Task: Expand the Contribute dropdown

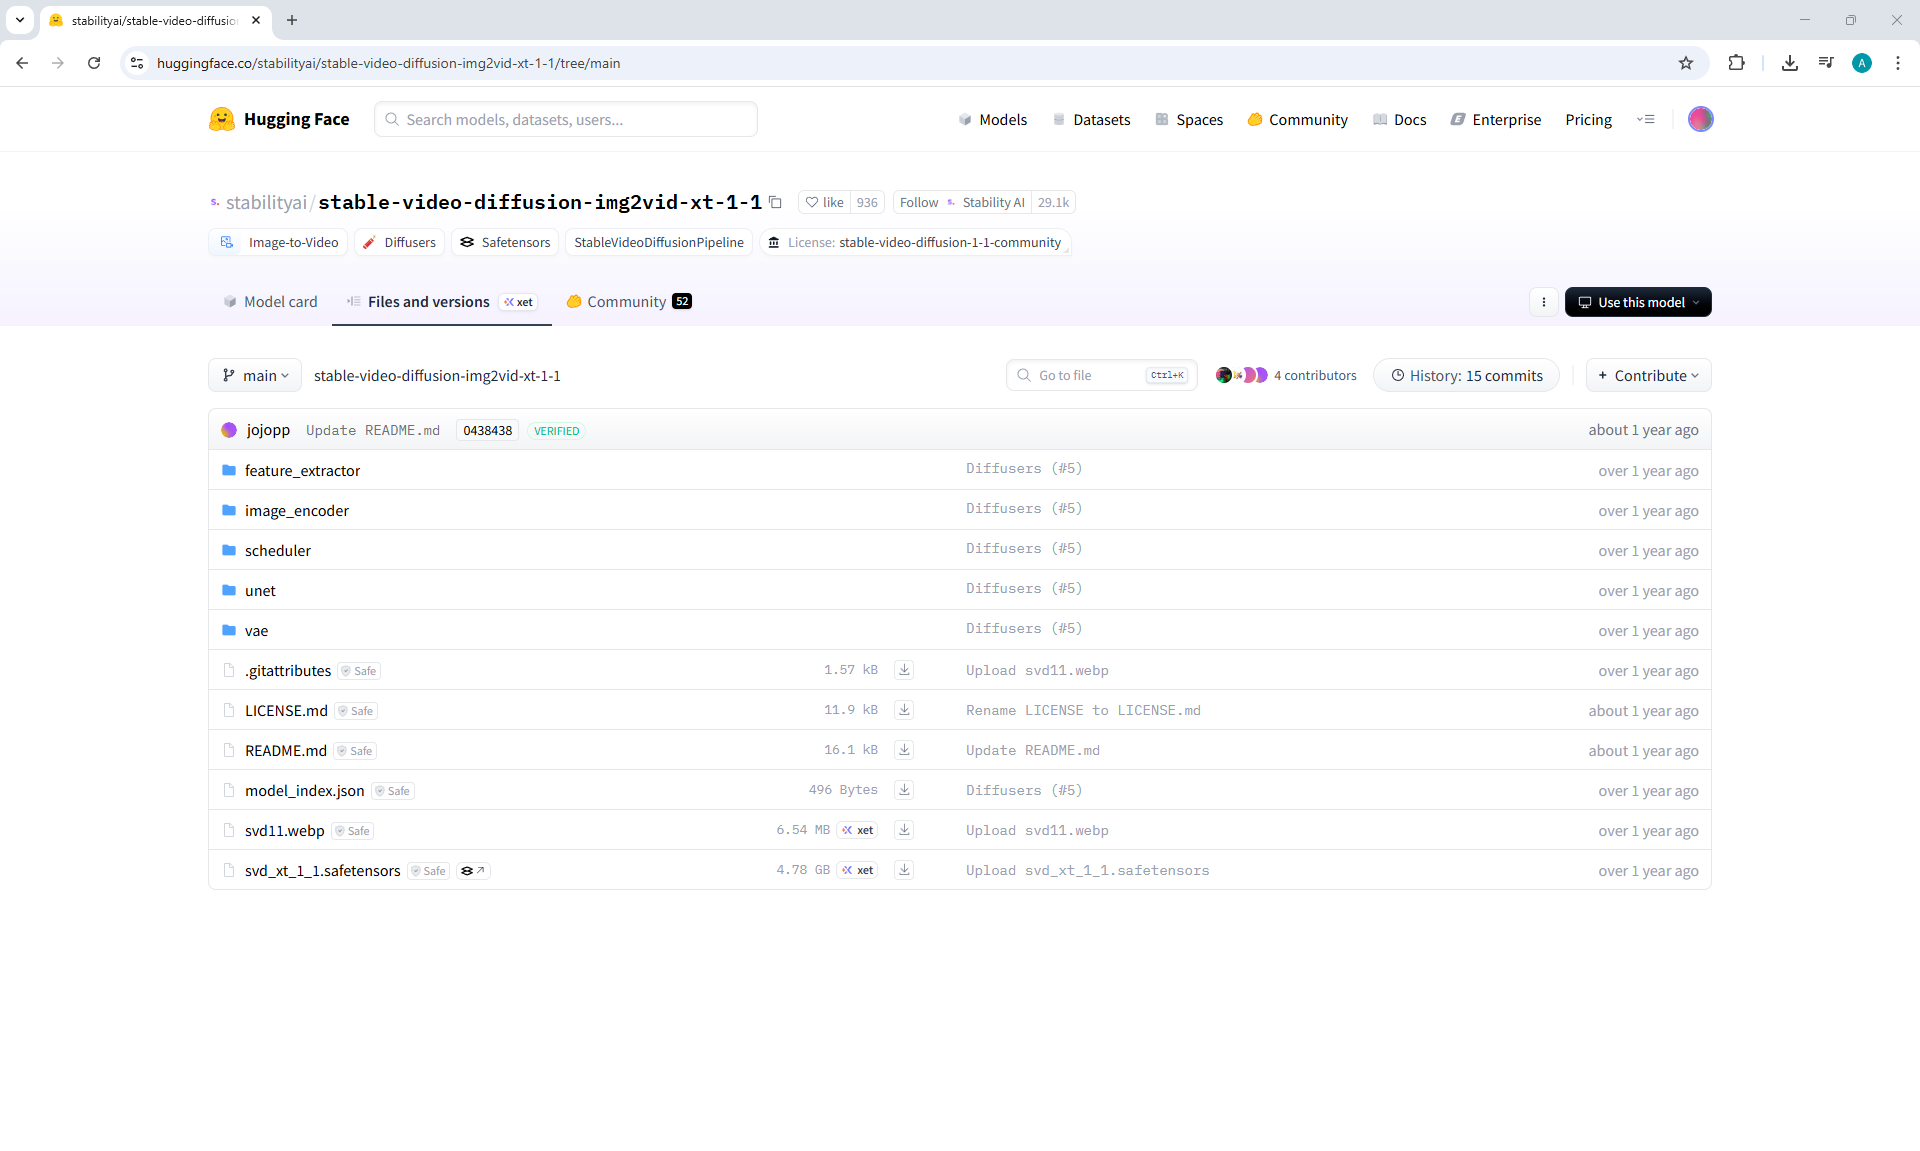Action: (x=1648, y=375)
